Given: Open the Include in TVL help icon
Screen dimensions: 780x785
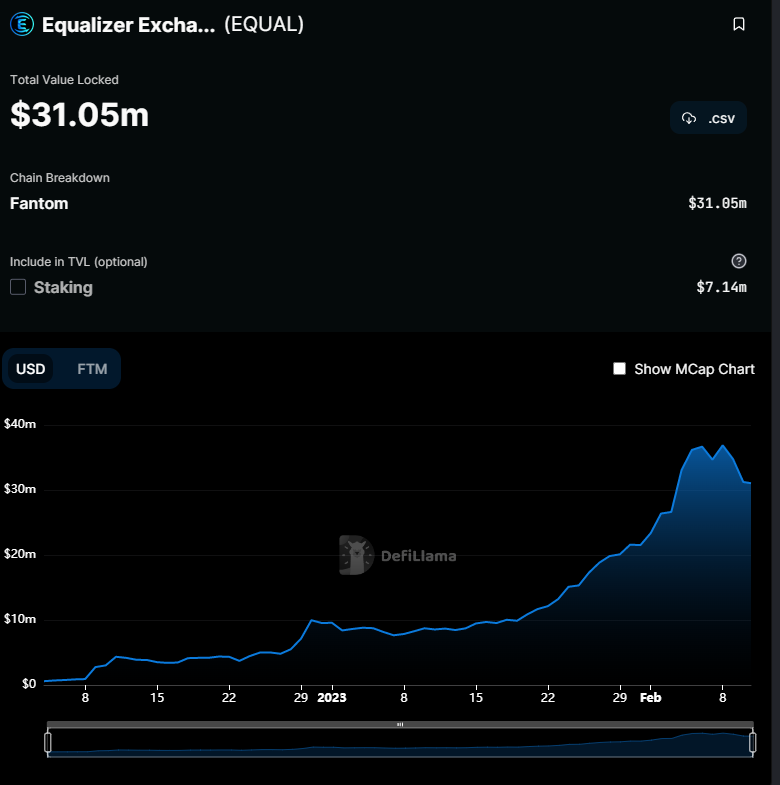Looking at the screenshot, I should pos(738,261).
